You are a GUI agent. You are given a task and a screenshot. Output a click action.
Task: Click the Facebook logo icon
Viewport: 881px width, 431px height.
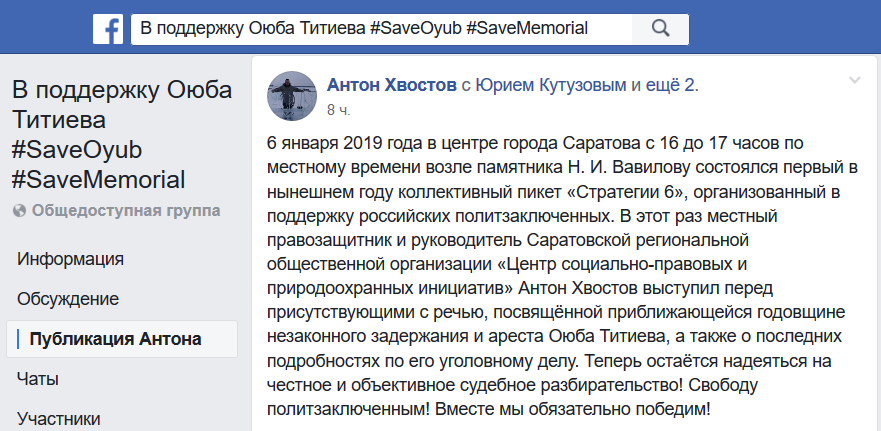tap(108, 28)
